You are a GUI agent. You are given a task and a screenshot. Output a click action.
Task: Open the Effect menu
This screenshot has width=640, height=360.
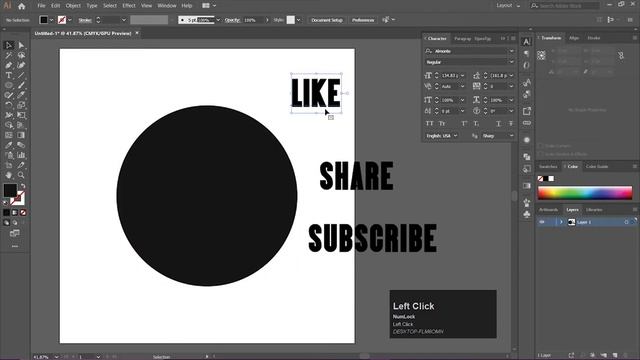point(129,6)
